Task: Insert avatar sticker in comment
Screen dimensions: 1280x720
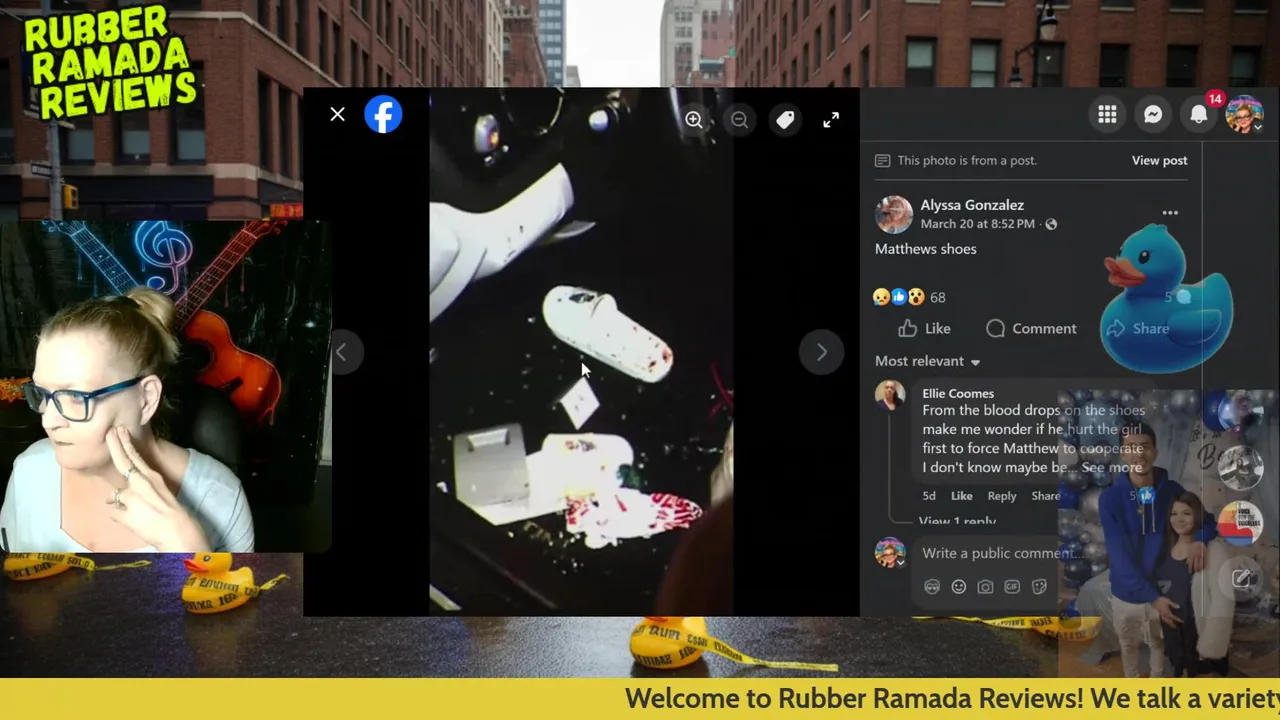Action: pos(932,587)
